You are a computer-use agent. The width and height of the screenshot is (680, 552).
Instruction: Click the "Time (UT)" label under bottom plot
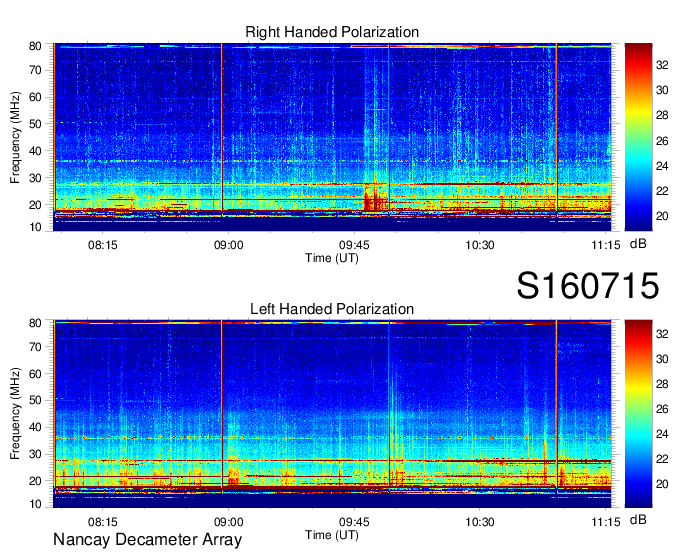pyautogui.click(x=332, y=535)
